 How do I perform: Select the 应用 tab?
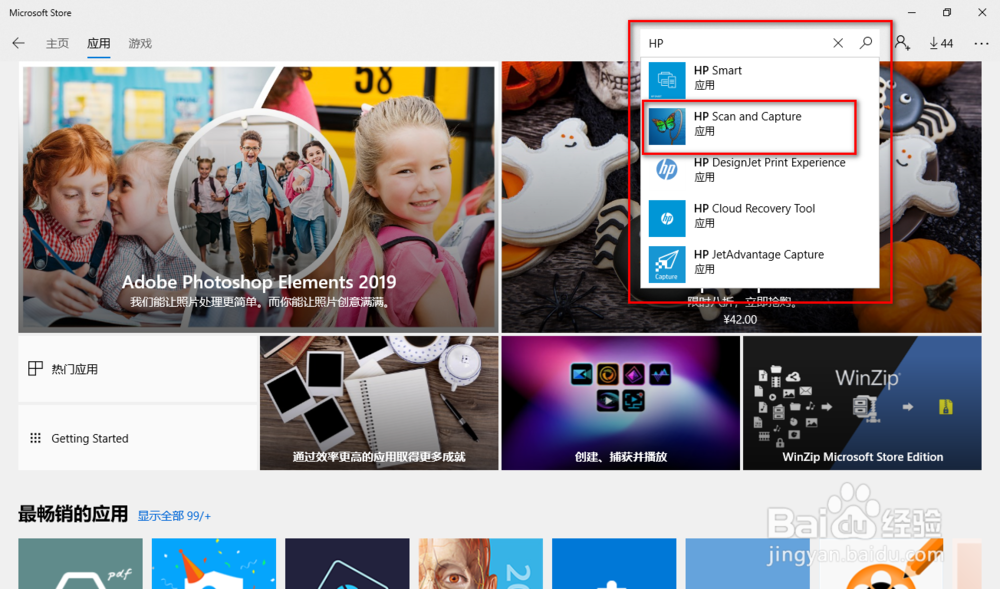[98, 43]
